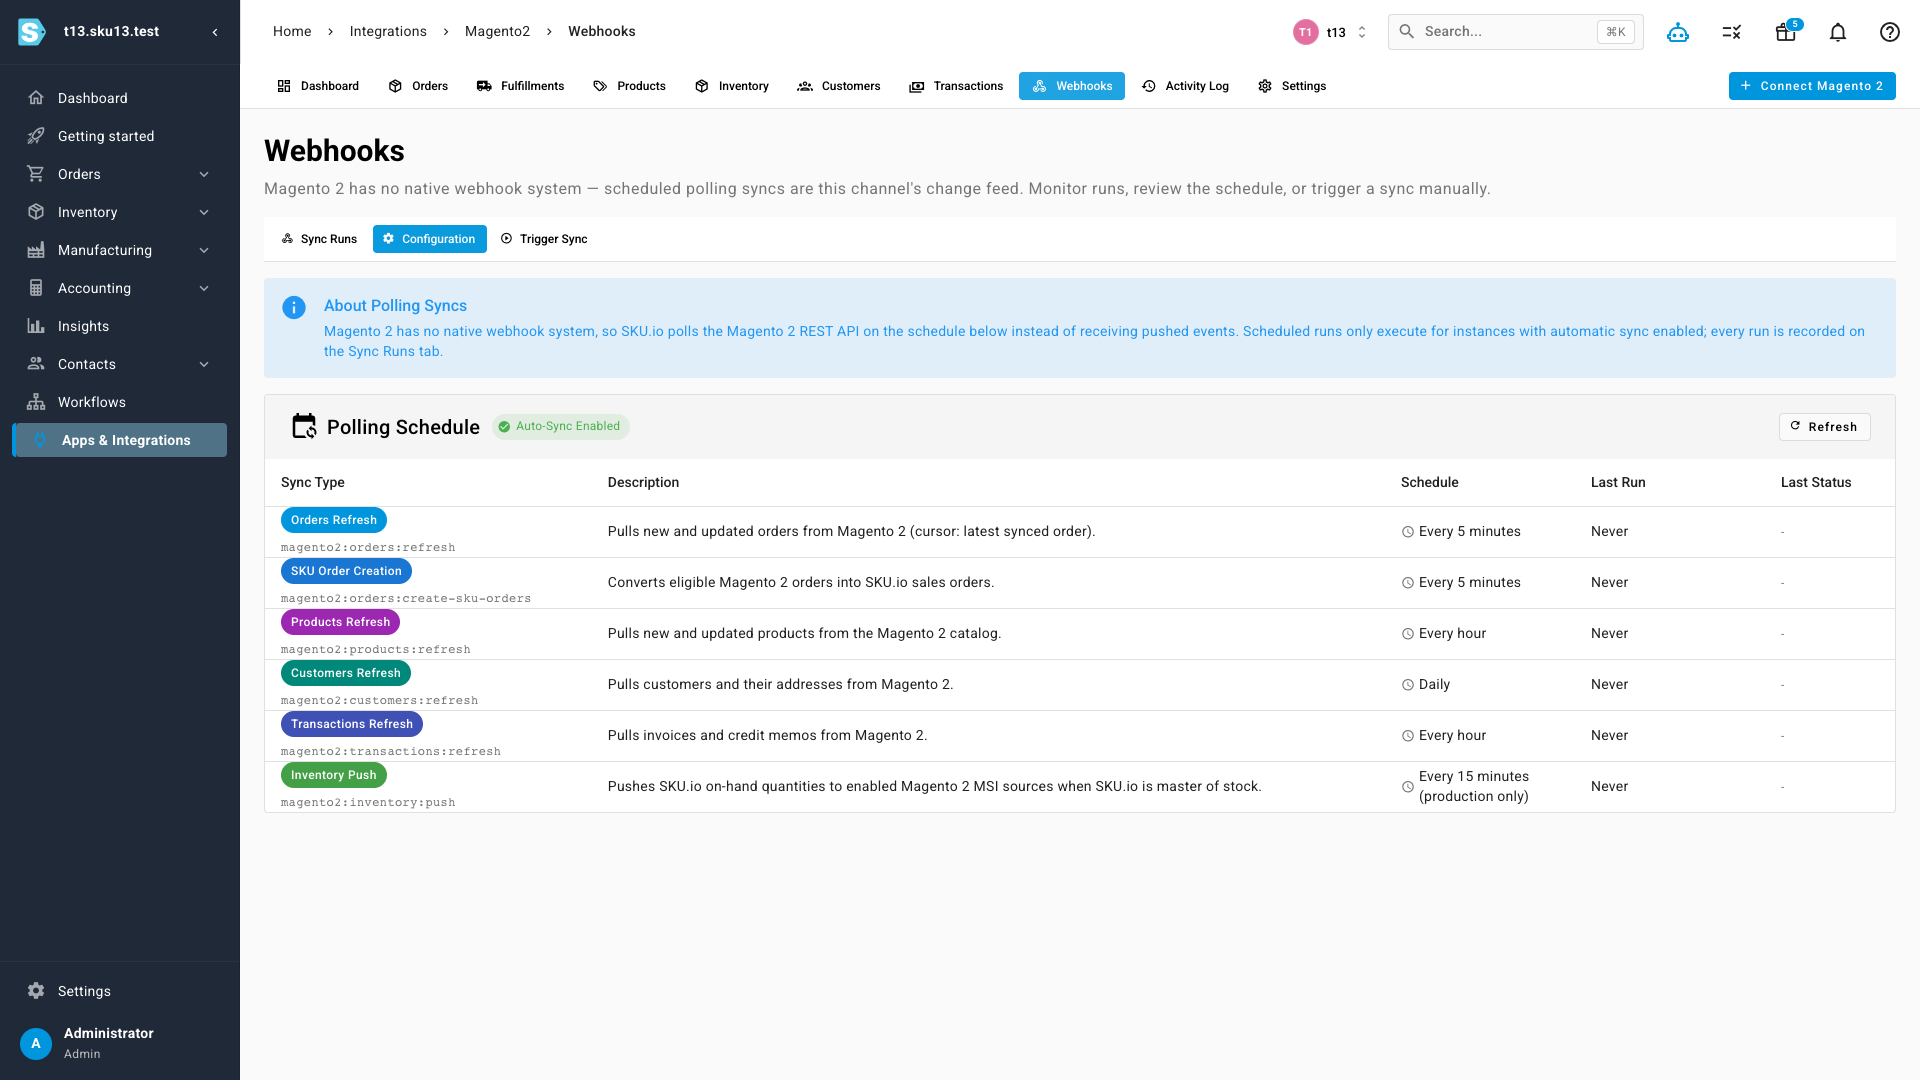Click the Administrator avatar icon

[x=36, y=1043]
